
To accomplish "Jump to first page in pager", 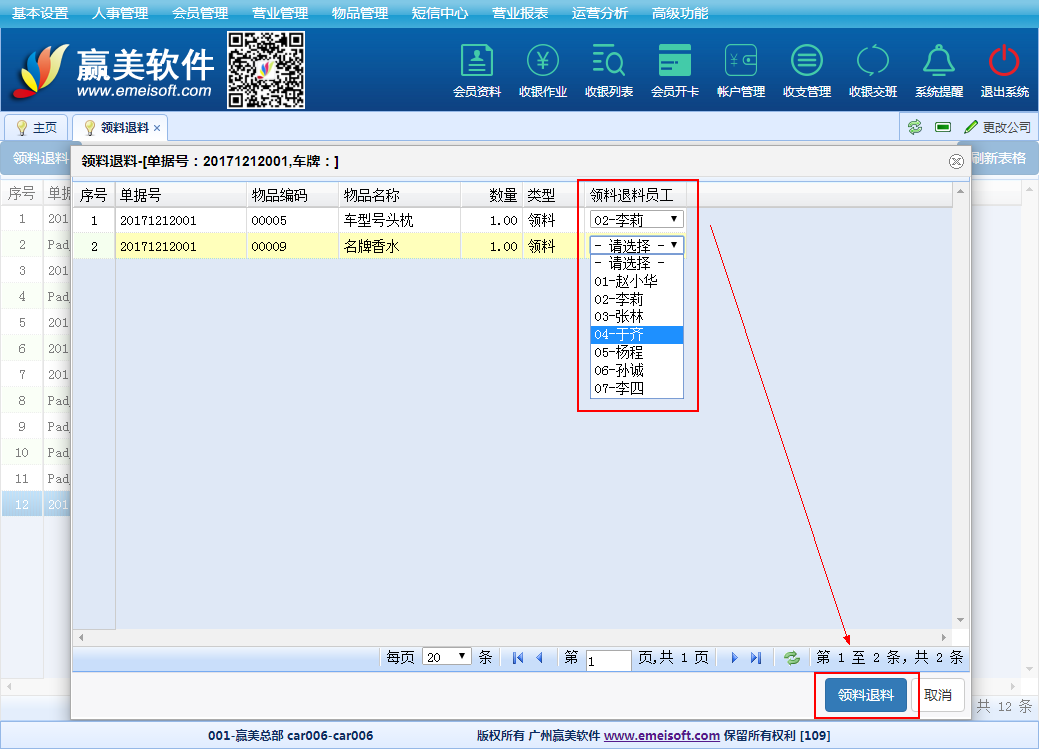I will click(518, 658).
